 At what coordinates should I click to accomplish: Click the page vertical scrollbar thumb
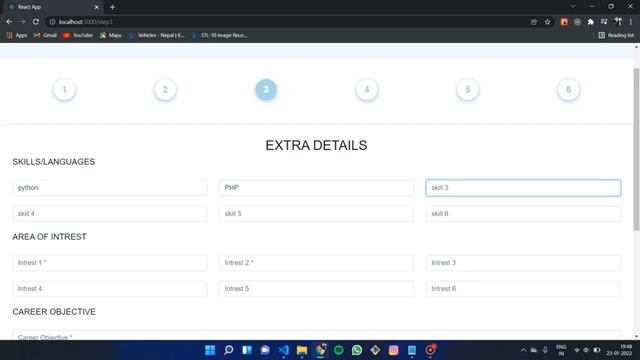[636, 149]
